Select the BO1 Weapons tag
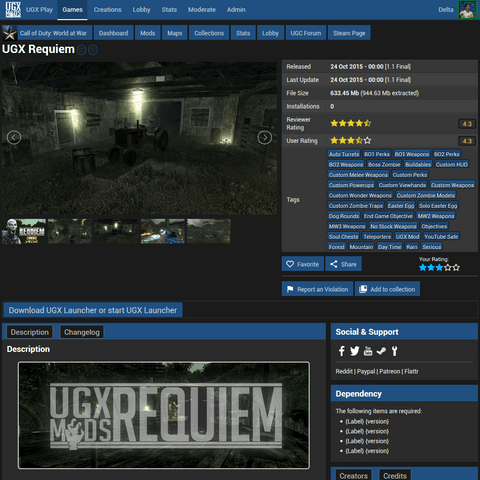480x480 pixels. pos(412,154)
